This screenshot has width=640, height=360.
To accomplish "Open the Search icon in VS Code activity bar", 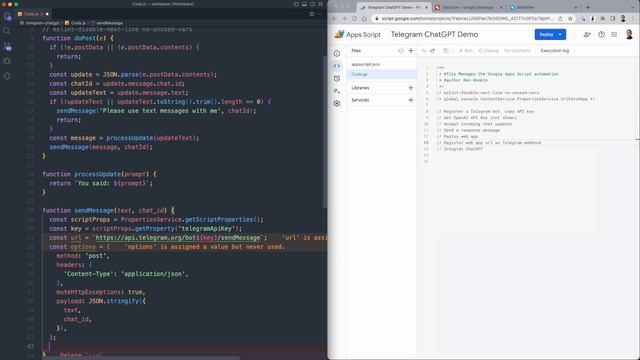I will pyautogui.click(x=7, y=31).
